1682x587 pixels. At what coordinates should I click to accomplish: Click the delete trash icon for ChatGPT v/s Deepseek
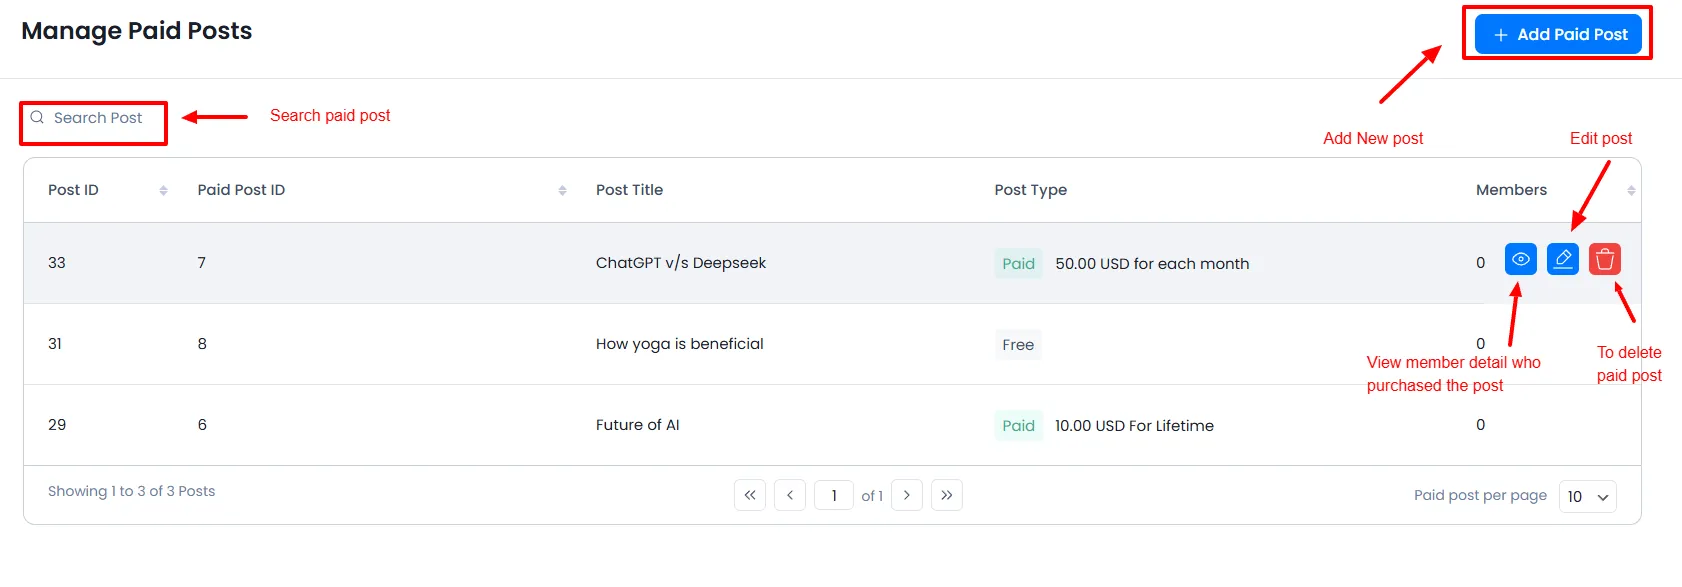click(x=1604, y=259)
